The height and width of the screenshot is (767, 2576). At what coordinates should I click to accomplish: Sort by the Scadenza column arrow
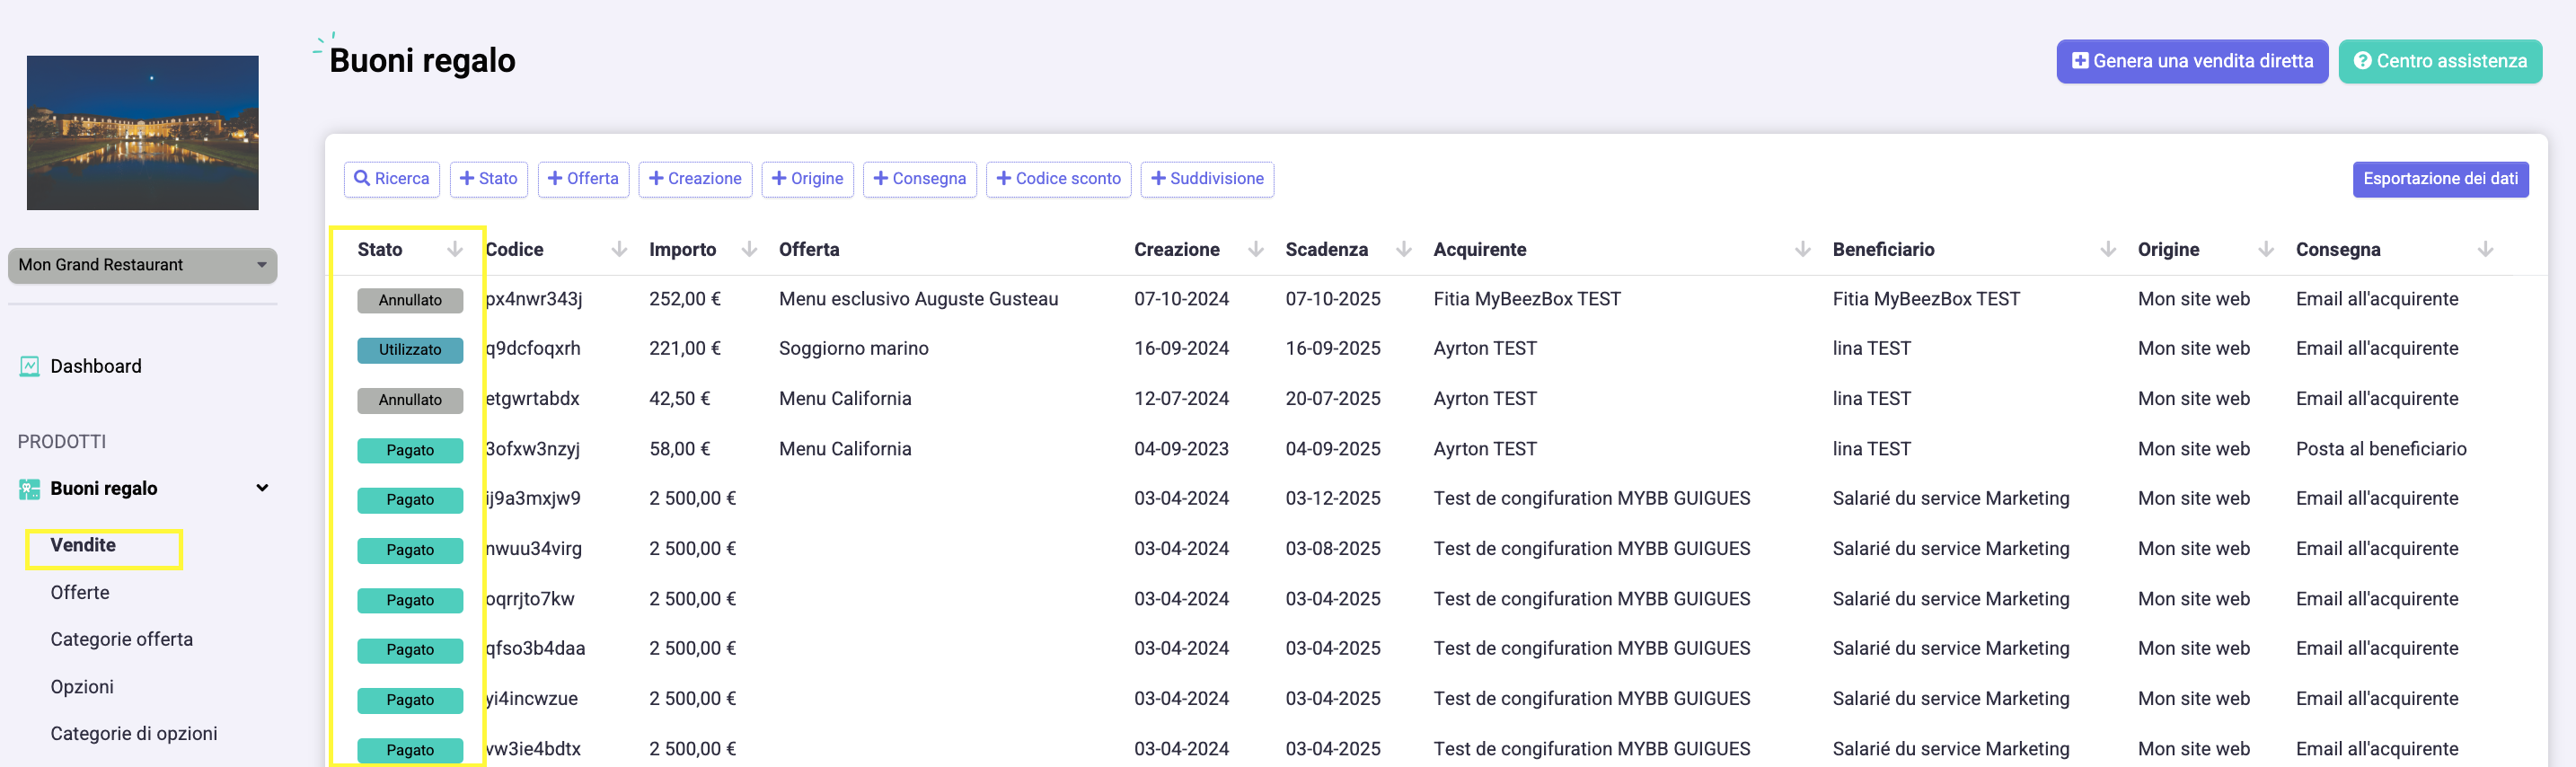point(1404,250)
